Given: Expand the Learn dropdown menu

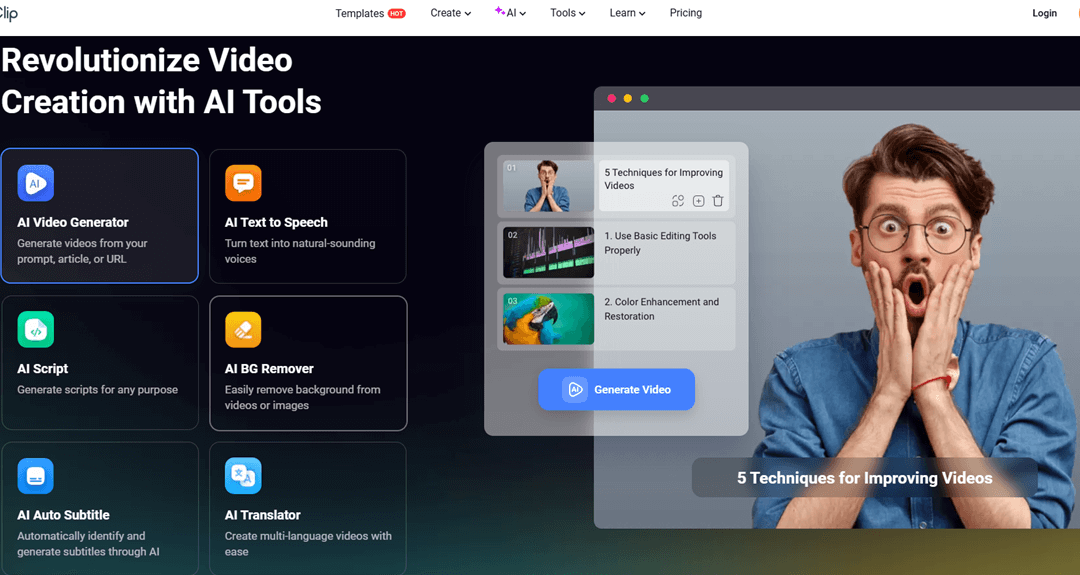Looking at the screenshot, I should pyautogui.click(x=627, y=13).
